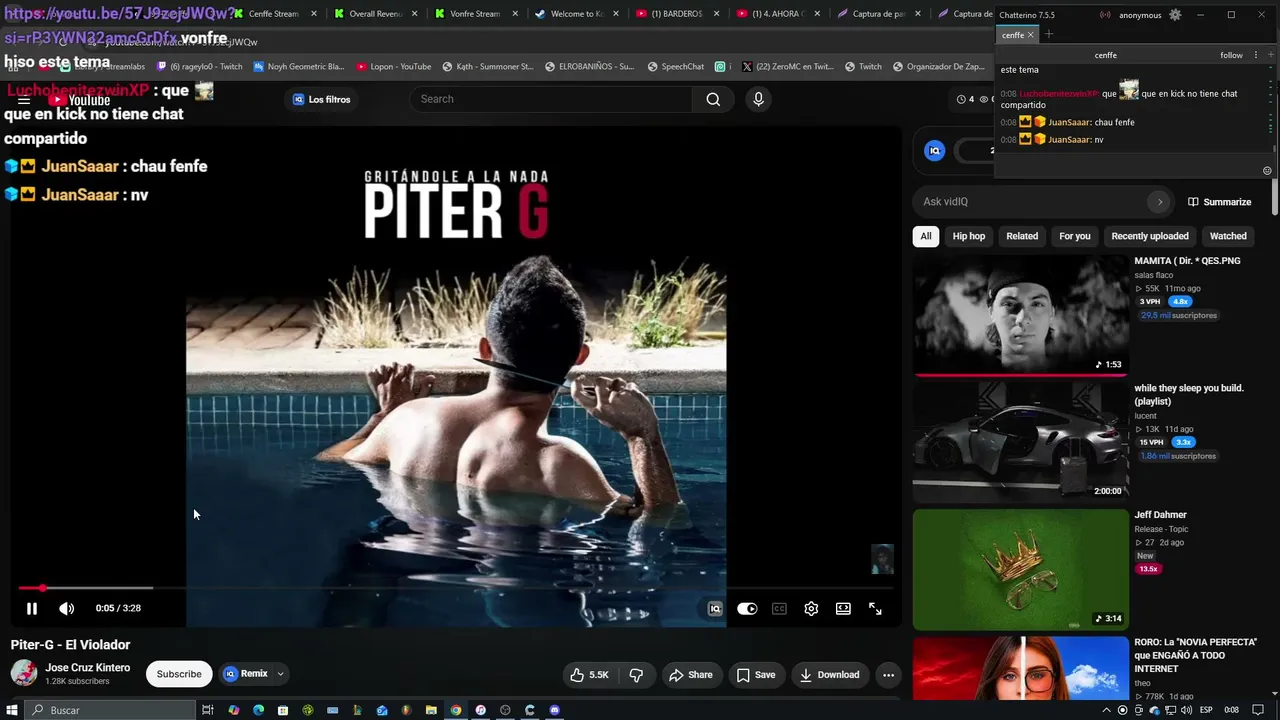Click the vidIQ icon in player controls

[x=715, y=608]
